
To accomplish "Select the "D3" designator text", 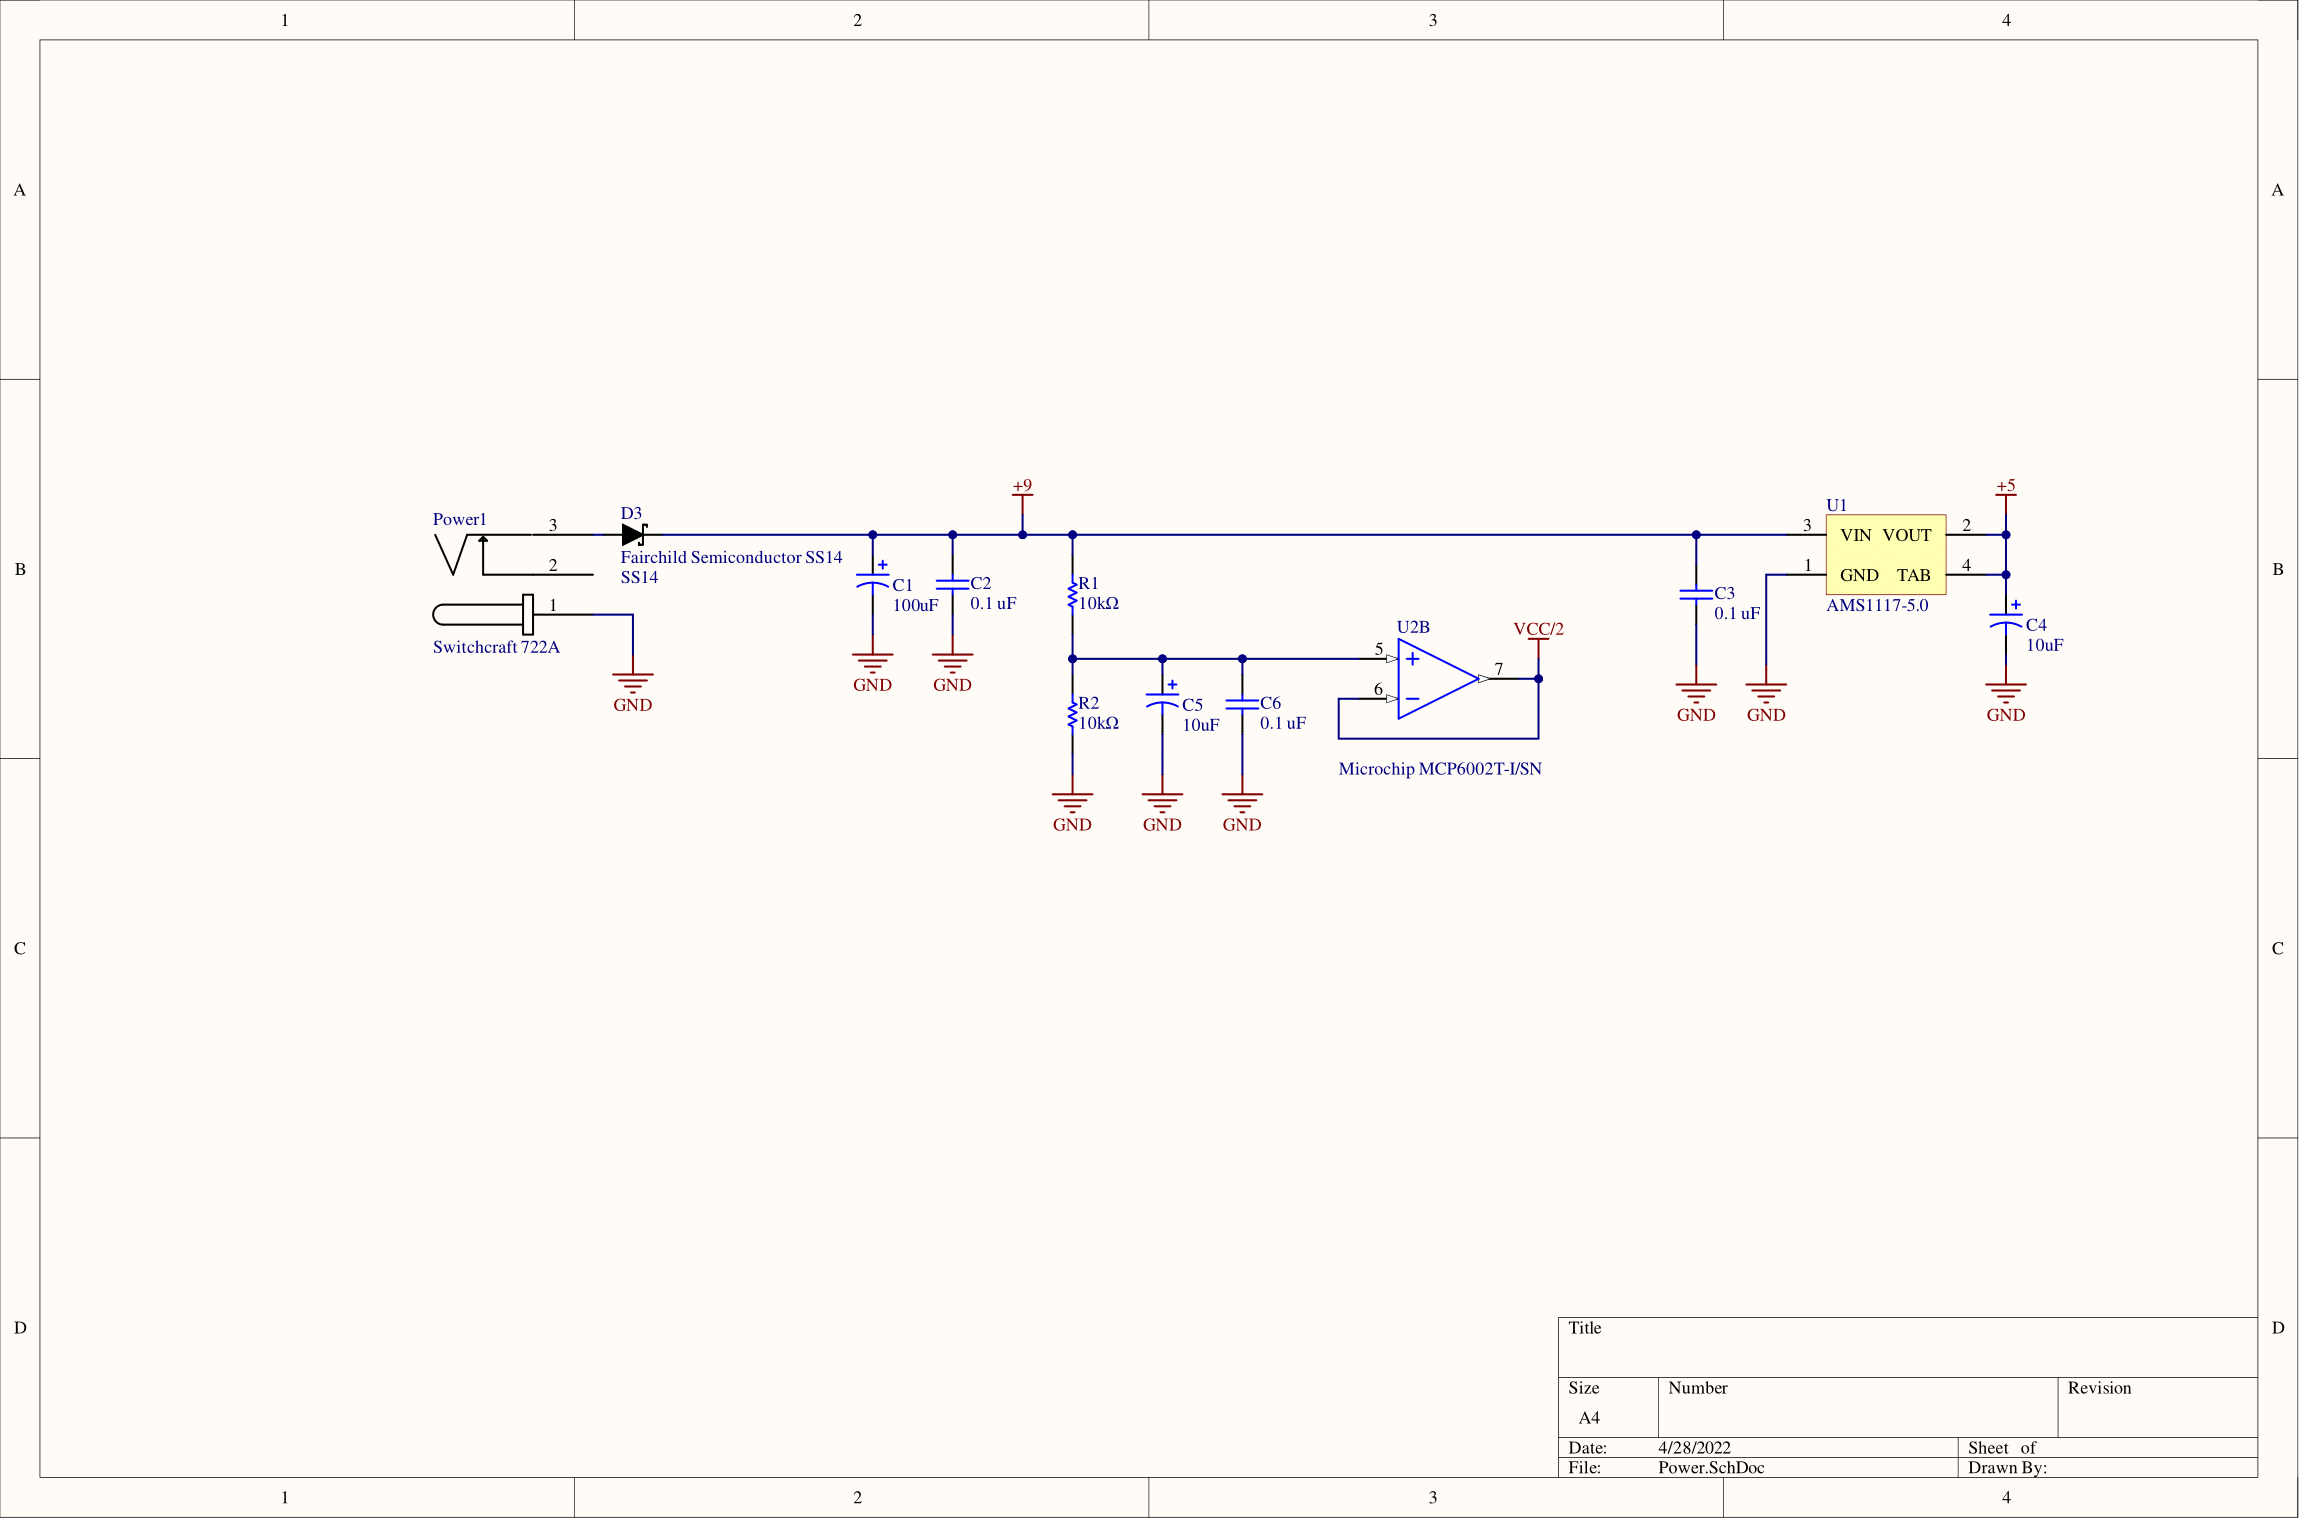I will 631,514.
